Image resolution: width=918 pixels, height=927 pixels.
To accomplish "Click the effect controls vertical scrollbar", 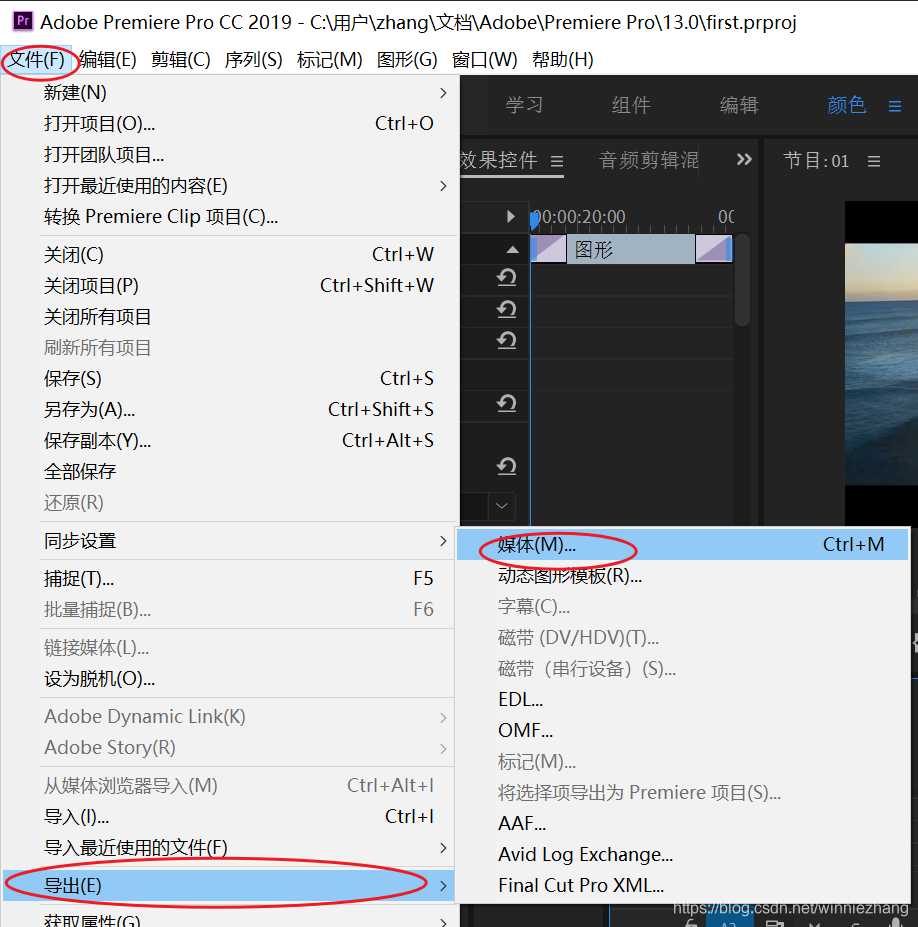I will 742,280.
